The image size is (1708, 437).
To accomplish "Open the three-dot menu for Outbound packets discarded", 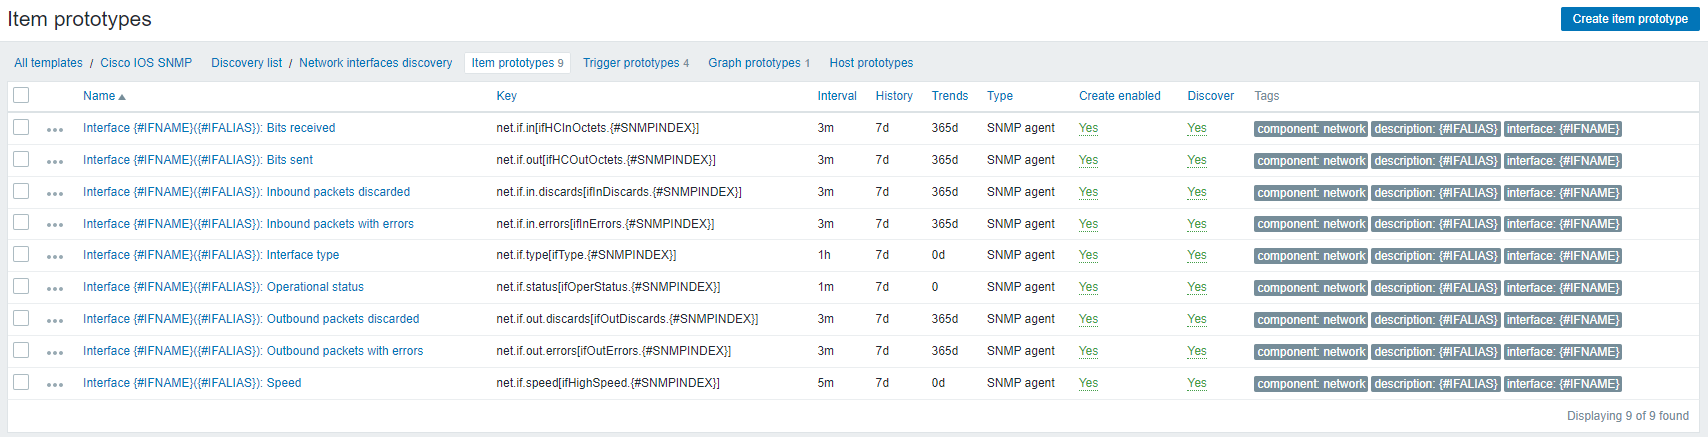I will click(55, 320).
